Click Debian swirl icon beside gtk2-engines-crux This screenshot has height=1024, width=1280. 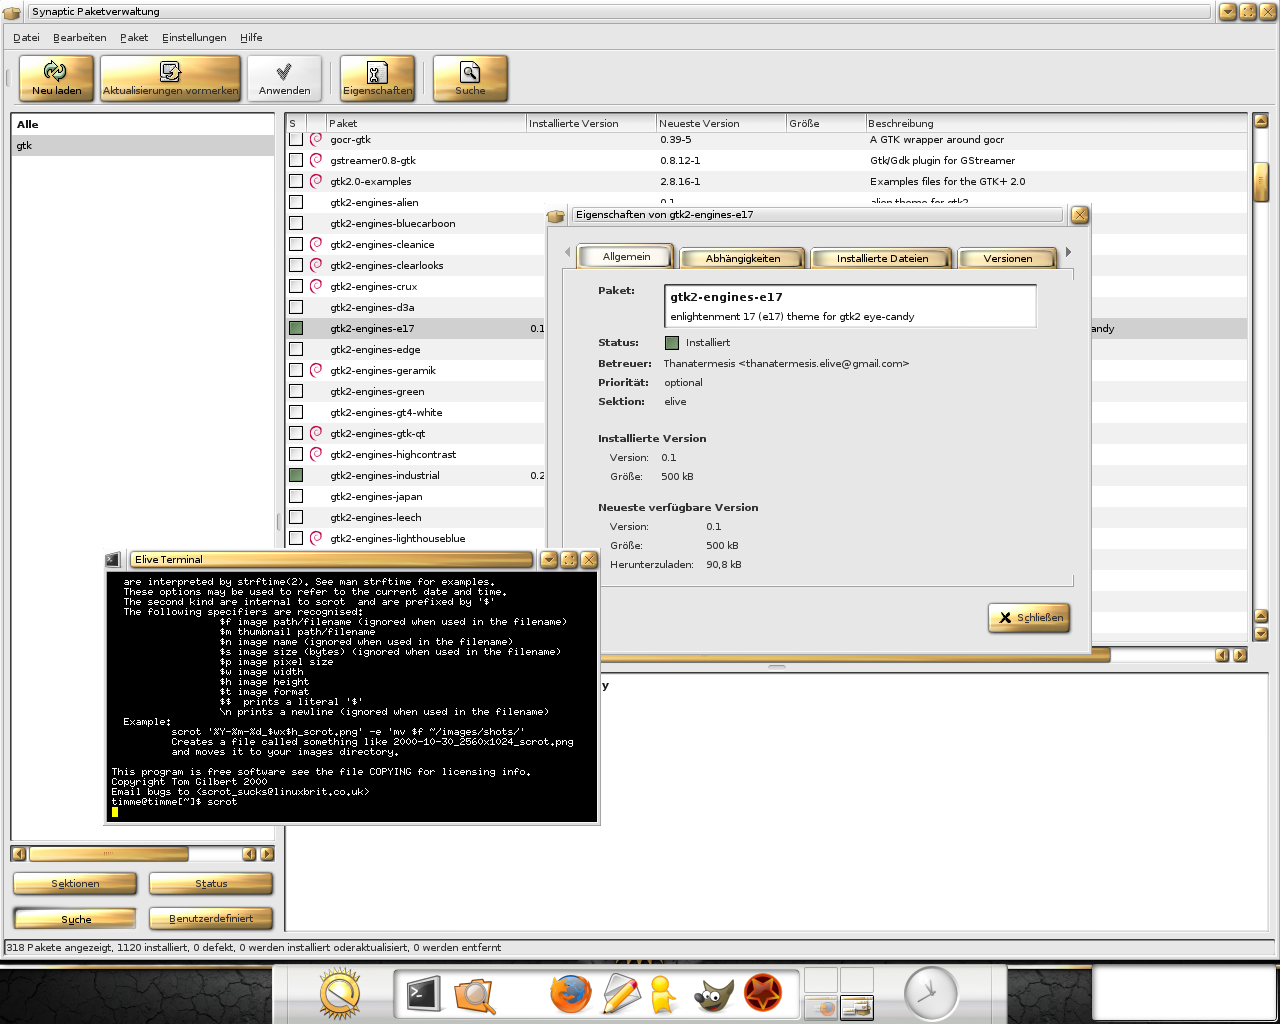pos(316,286)
